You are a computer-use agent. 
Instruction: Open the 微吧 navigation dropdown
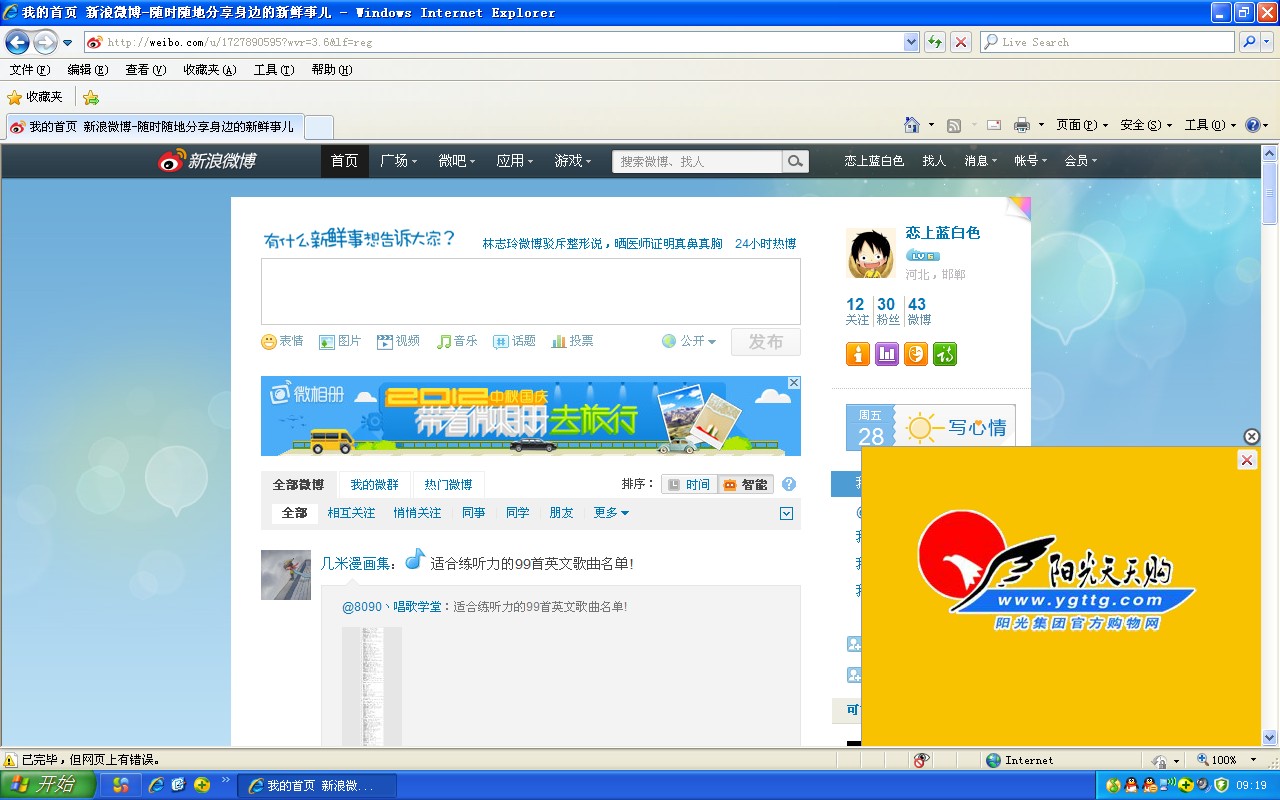click(456, 161)
